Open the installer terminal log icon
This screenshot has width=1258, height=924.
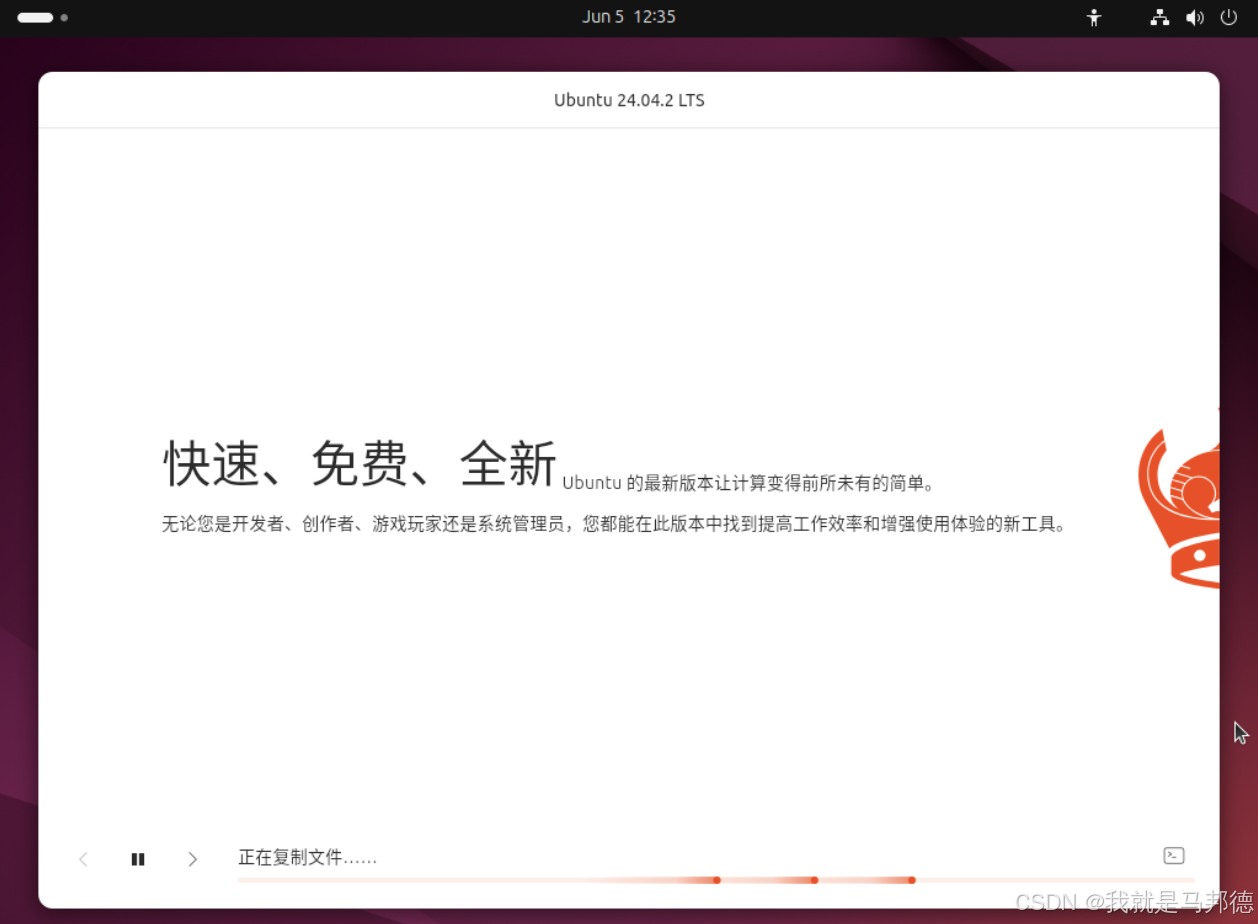click(1174, 855)
